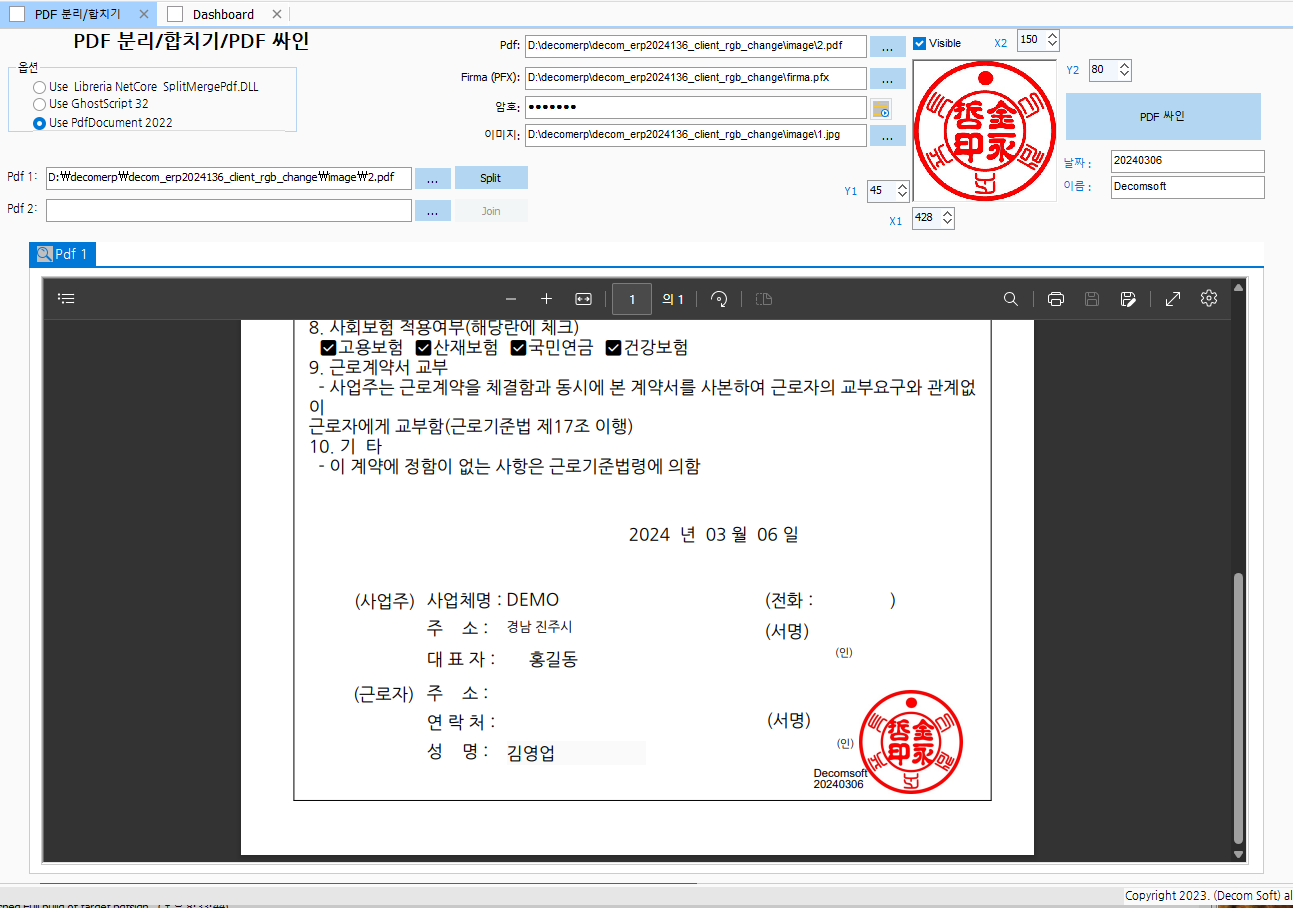This screenshot has height=908, width=1293.
Task: Increase the Y2 value
Action: (1124, 65)
